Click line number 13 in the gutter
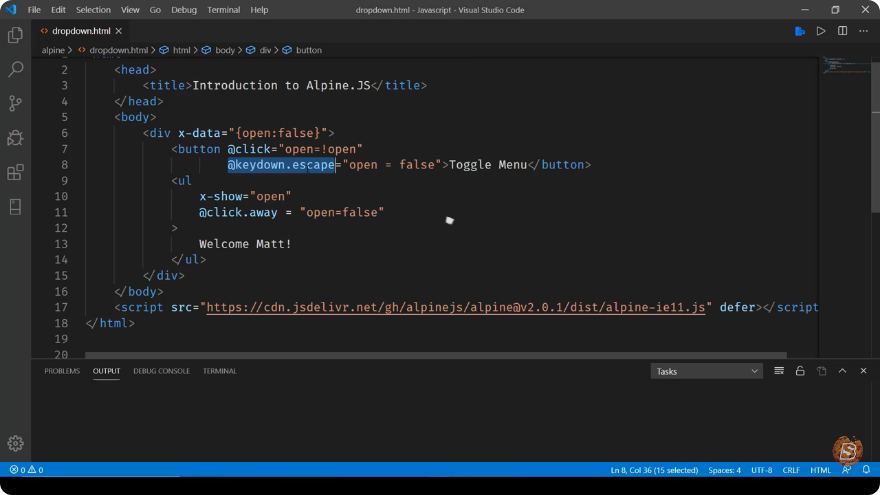The image size is (880, 495). pyautogui.click(x=61, y=244)
